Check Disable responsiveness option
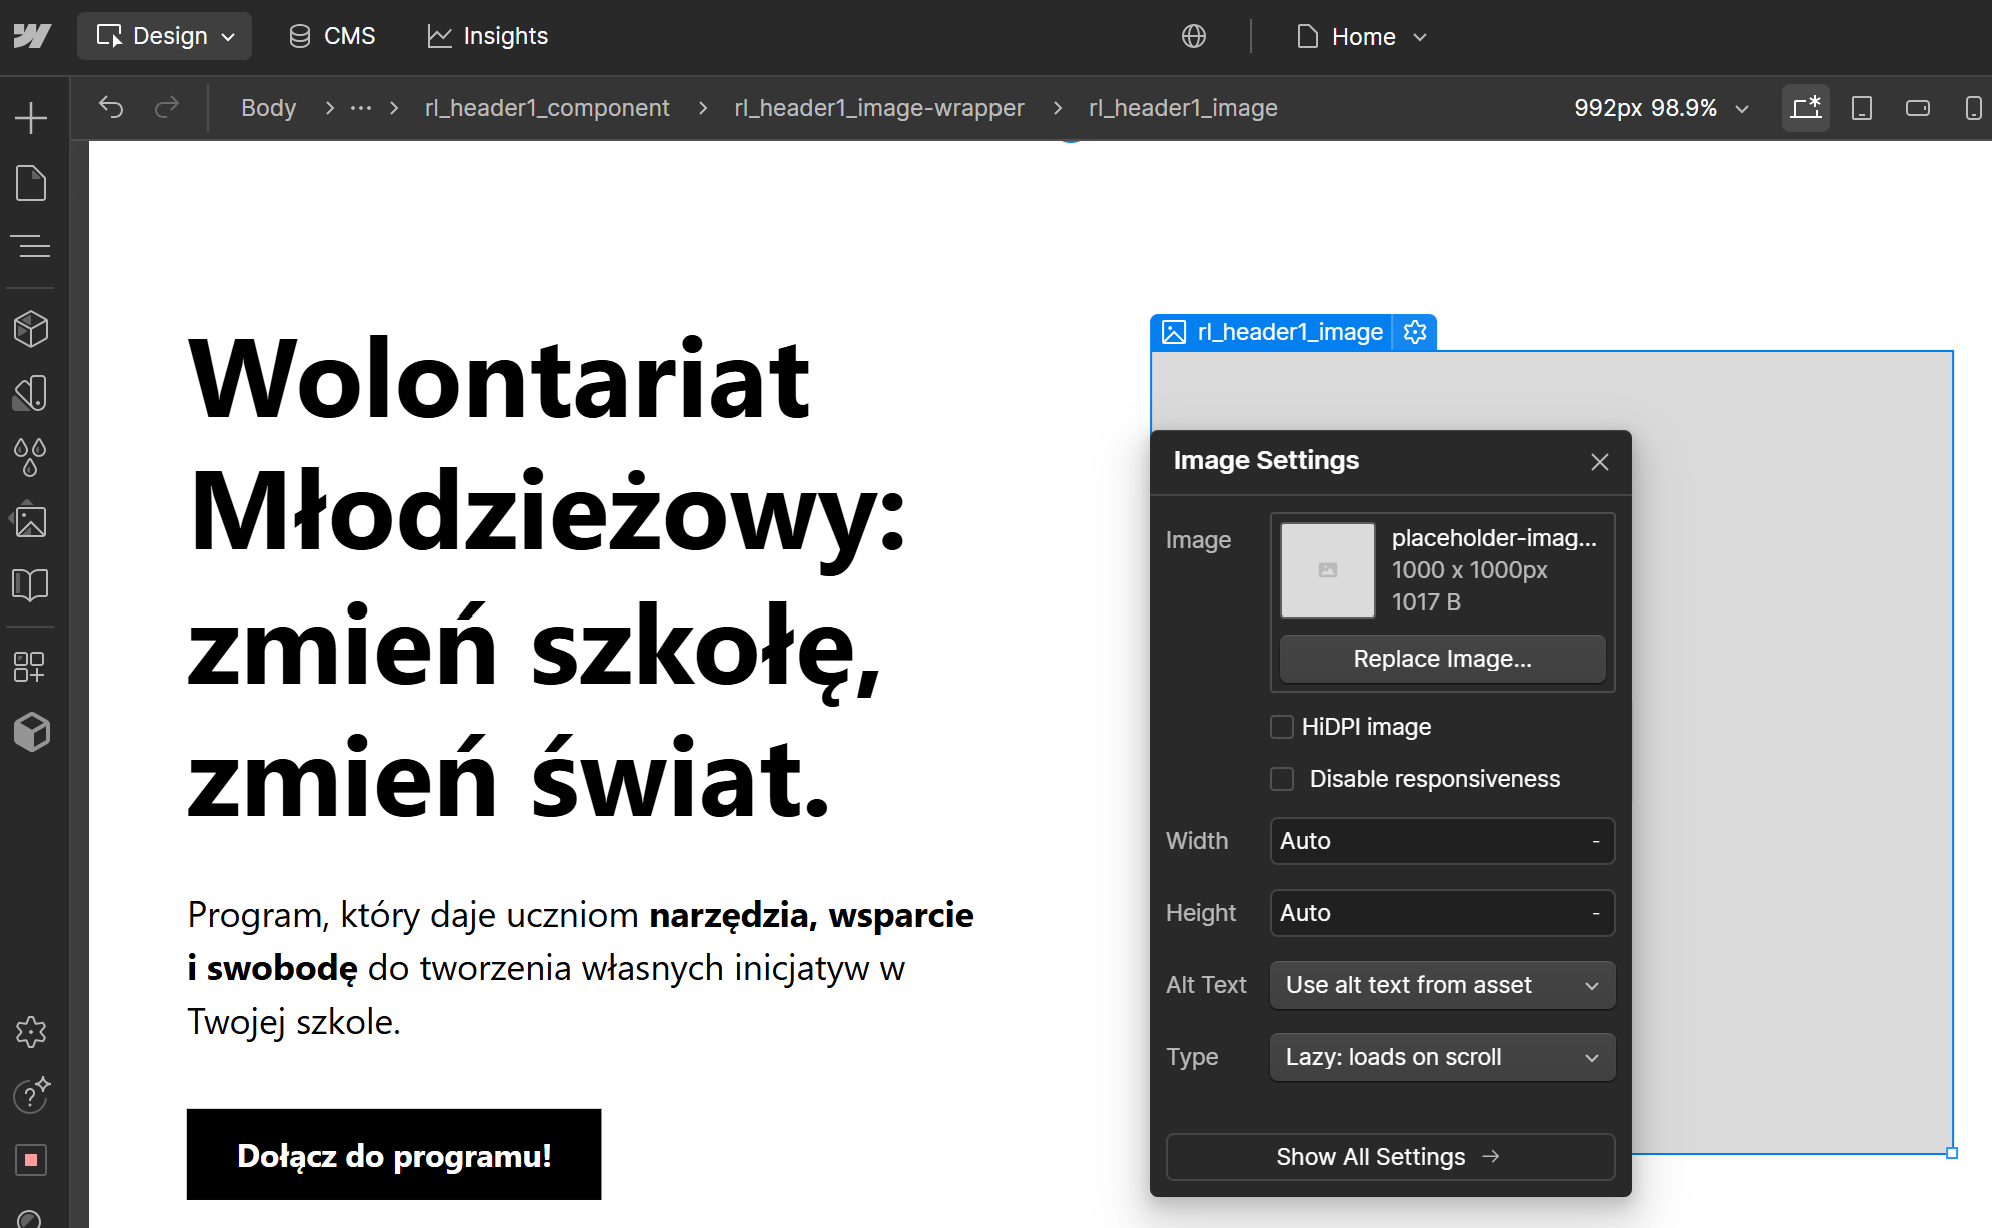Screen dimensions: 1992x1228 point(1282,779)
